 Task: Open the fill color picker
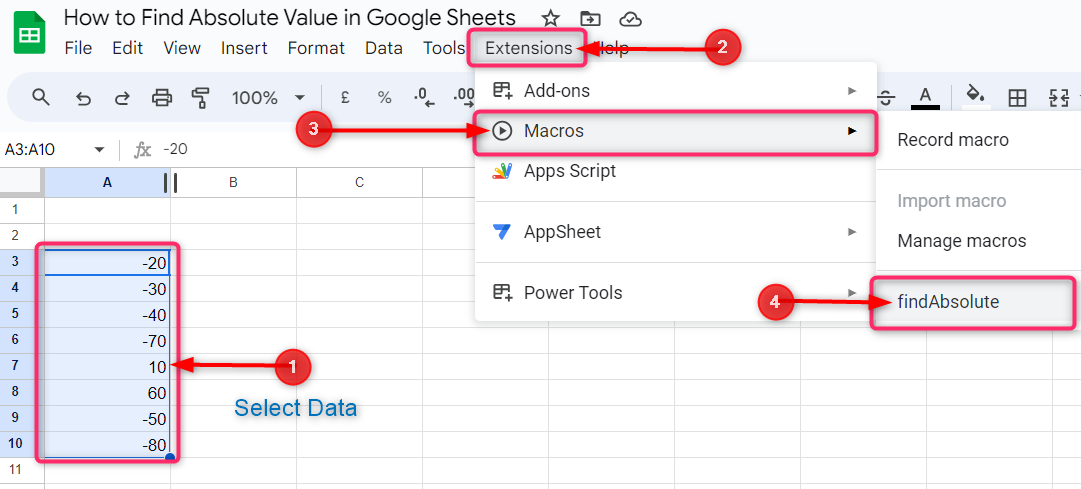click(x=975, y=96)
